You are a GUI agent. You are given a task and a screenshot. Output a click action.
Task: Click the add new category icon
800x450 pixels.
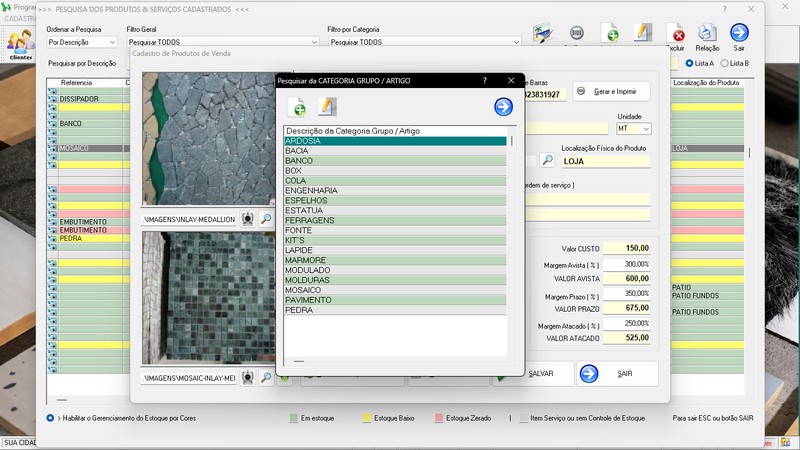(x=297, y=107)
